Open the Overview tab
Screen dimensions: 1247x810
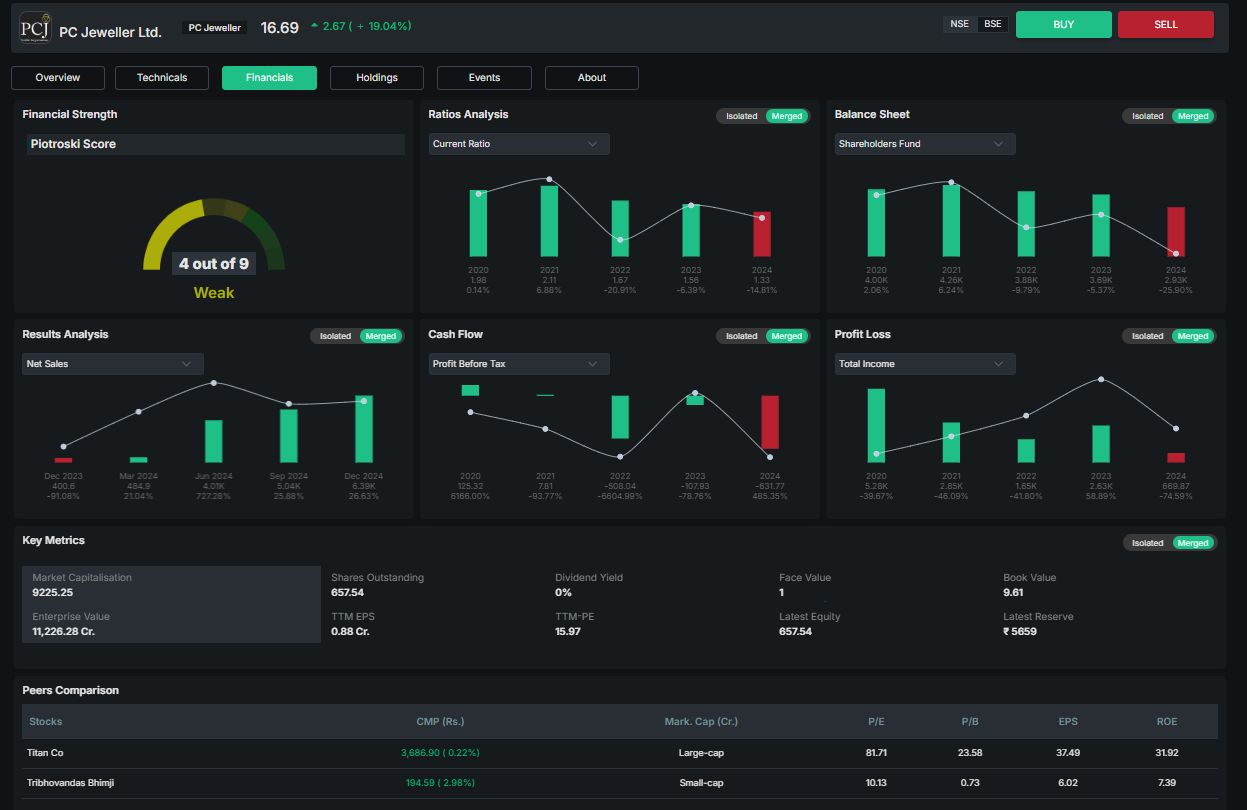pos(58,78)
